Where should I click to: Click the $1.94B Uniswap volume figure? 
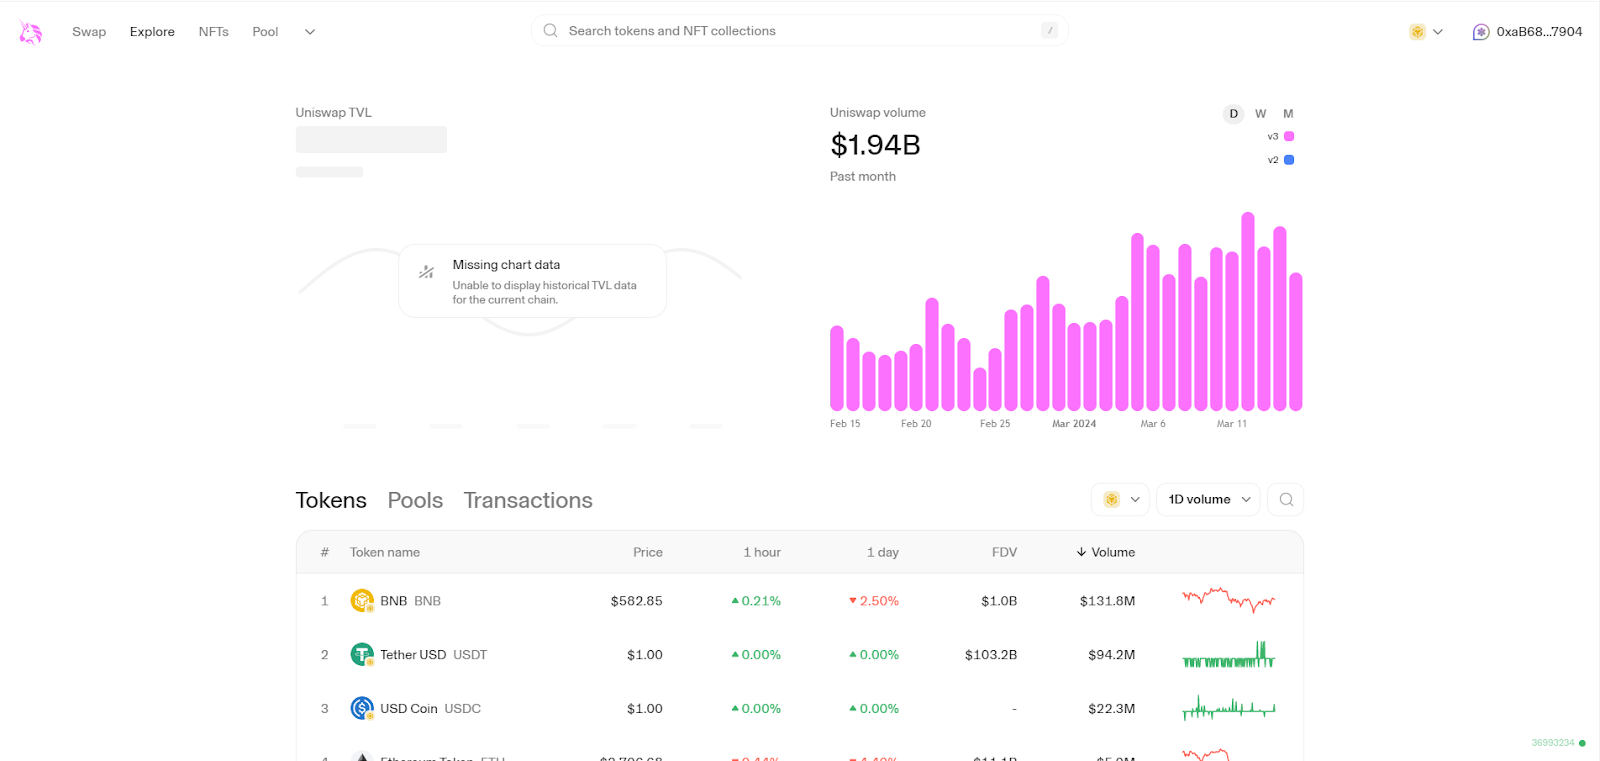point(875,145)
